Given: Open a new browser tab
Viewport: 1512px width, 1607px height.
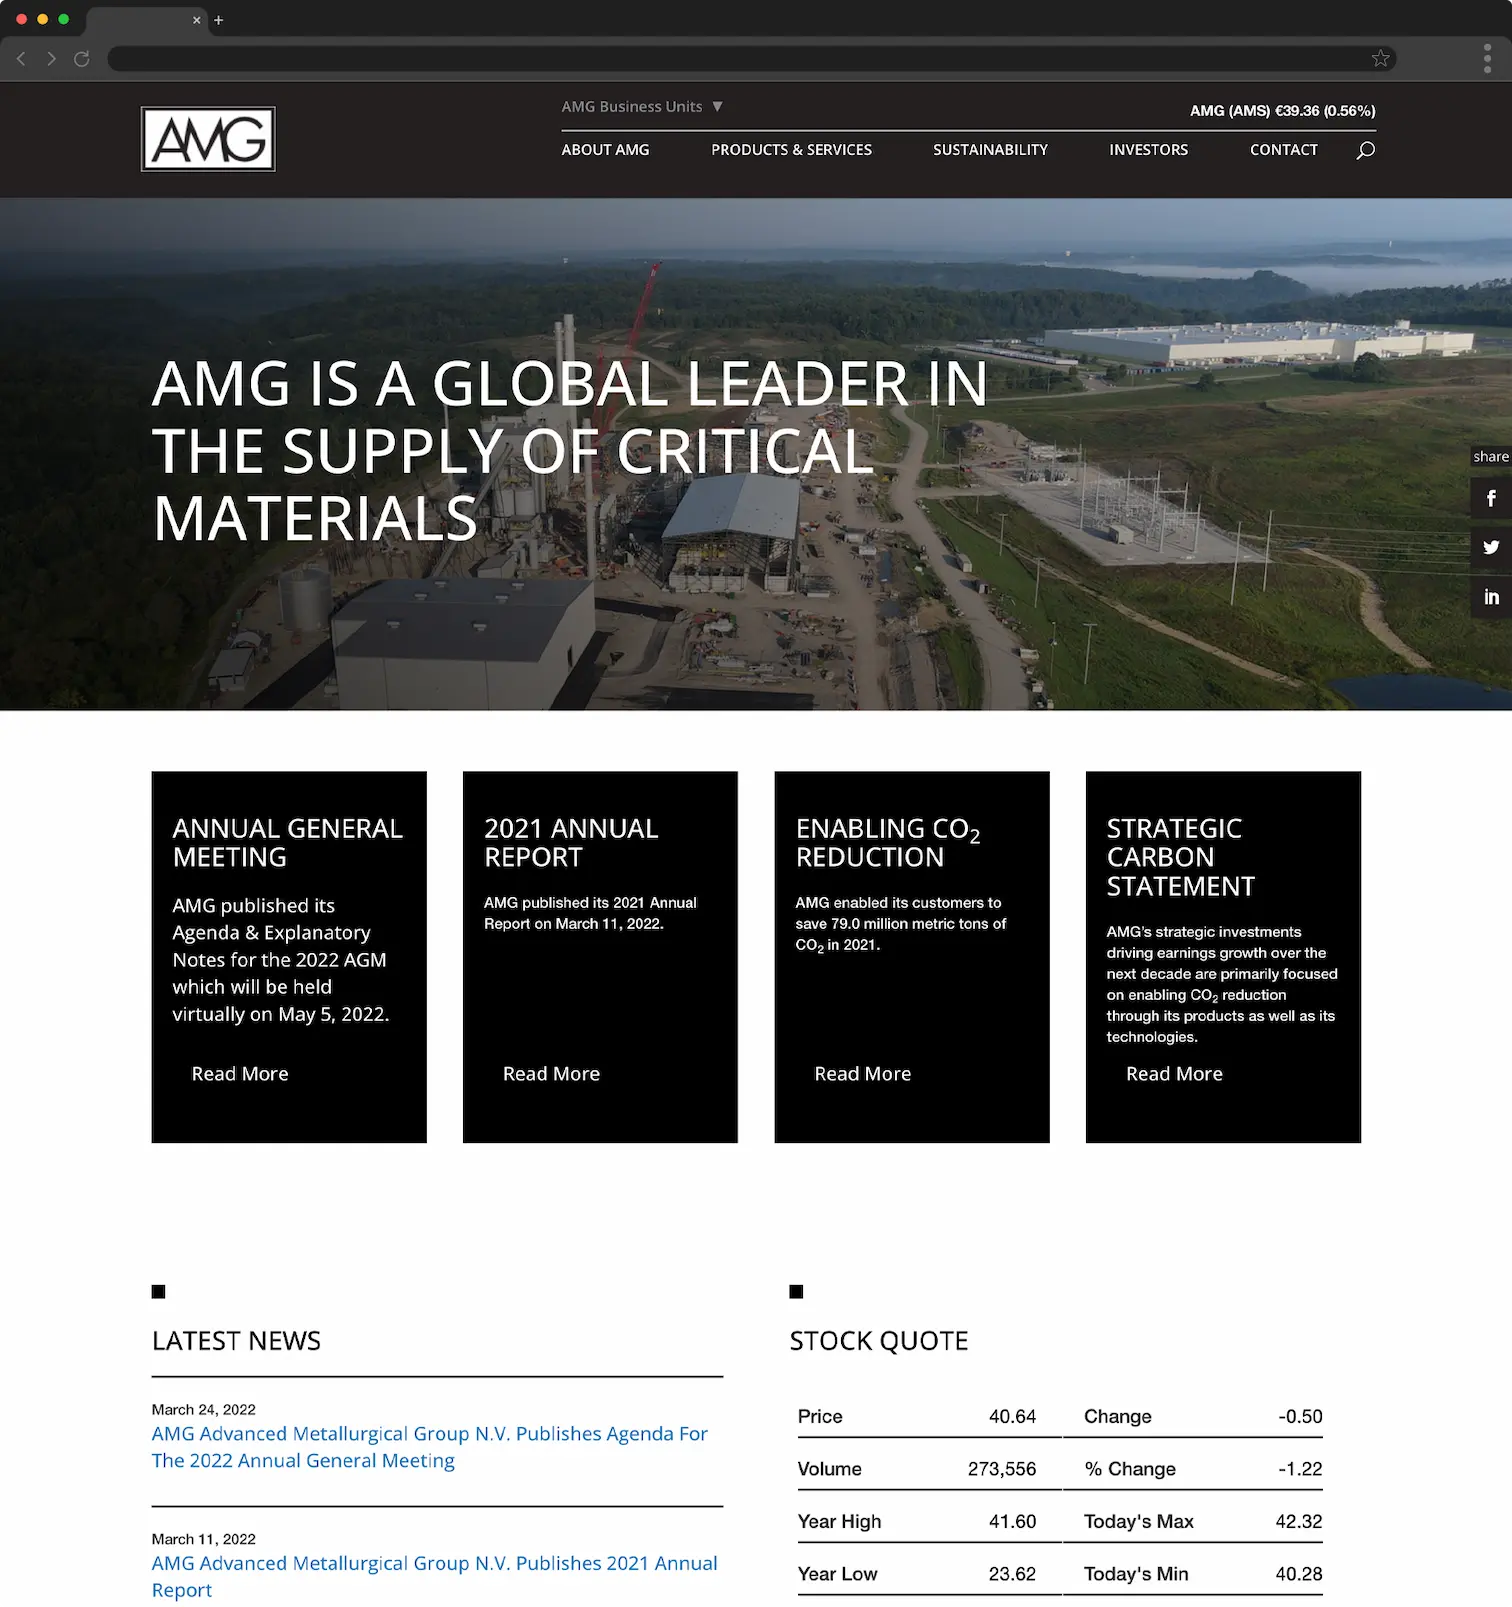Looking at the screenshot, I should (218, 20).
